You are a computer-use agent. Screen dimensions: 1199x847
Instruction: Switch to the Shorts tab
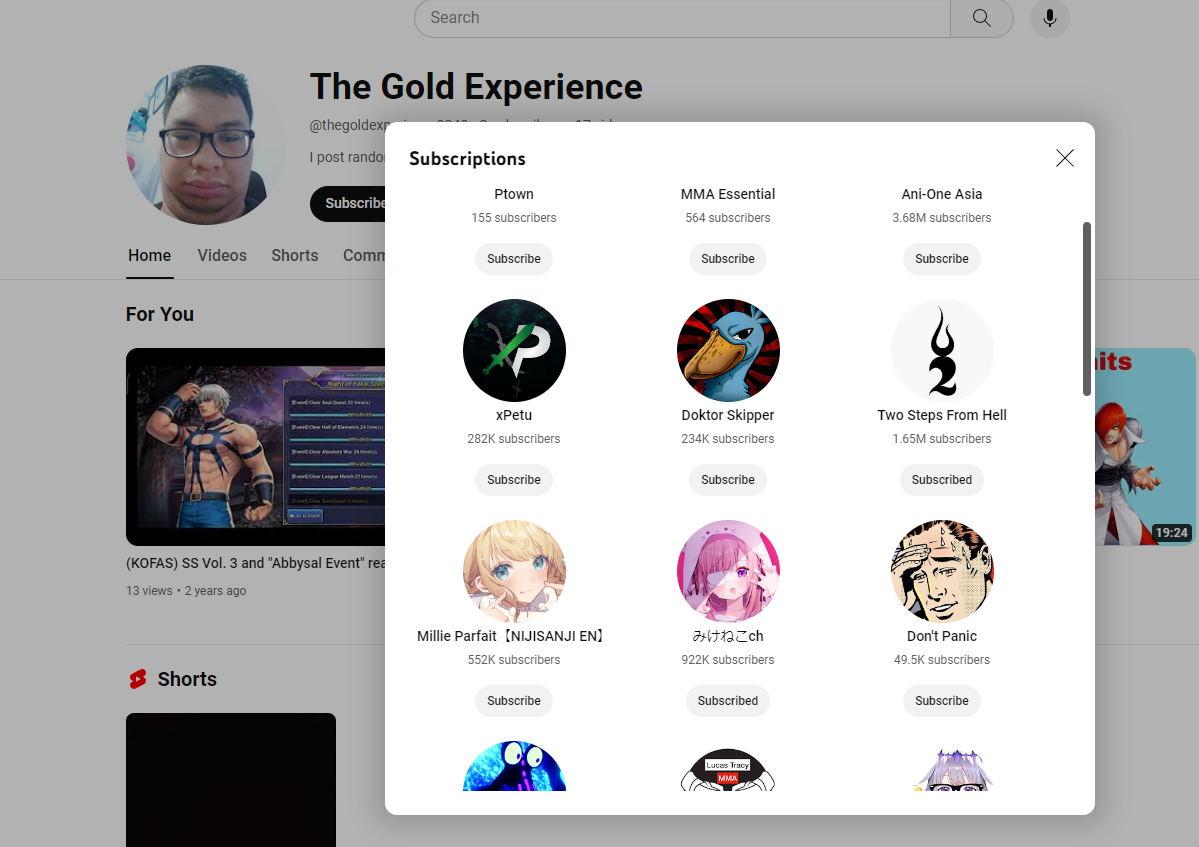click(294, 255)
